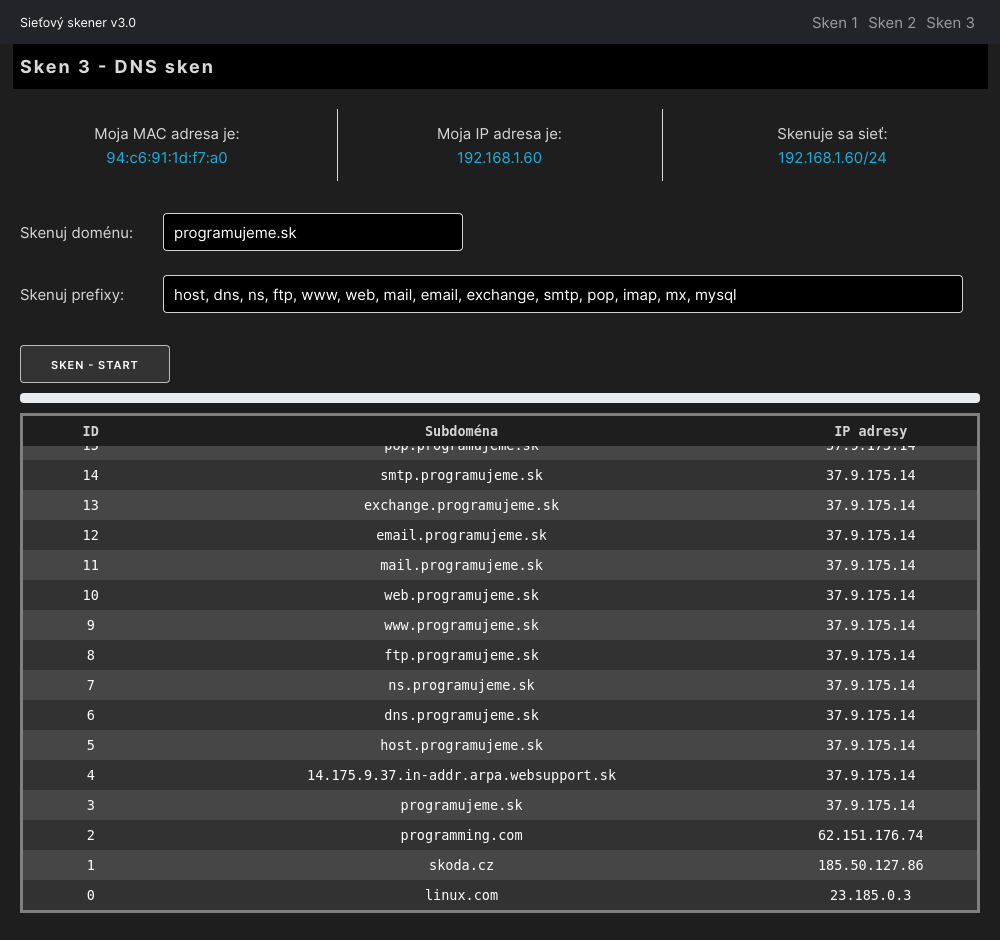The width and height of the screenshot is (1000, 940).
Task: Click the programming.com row
Action: click(461, 835)
